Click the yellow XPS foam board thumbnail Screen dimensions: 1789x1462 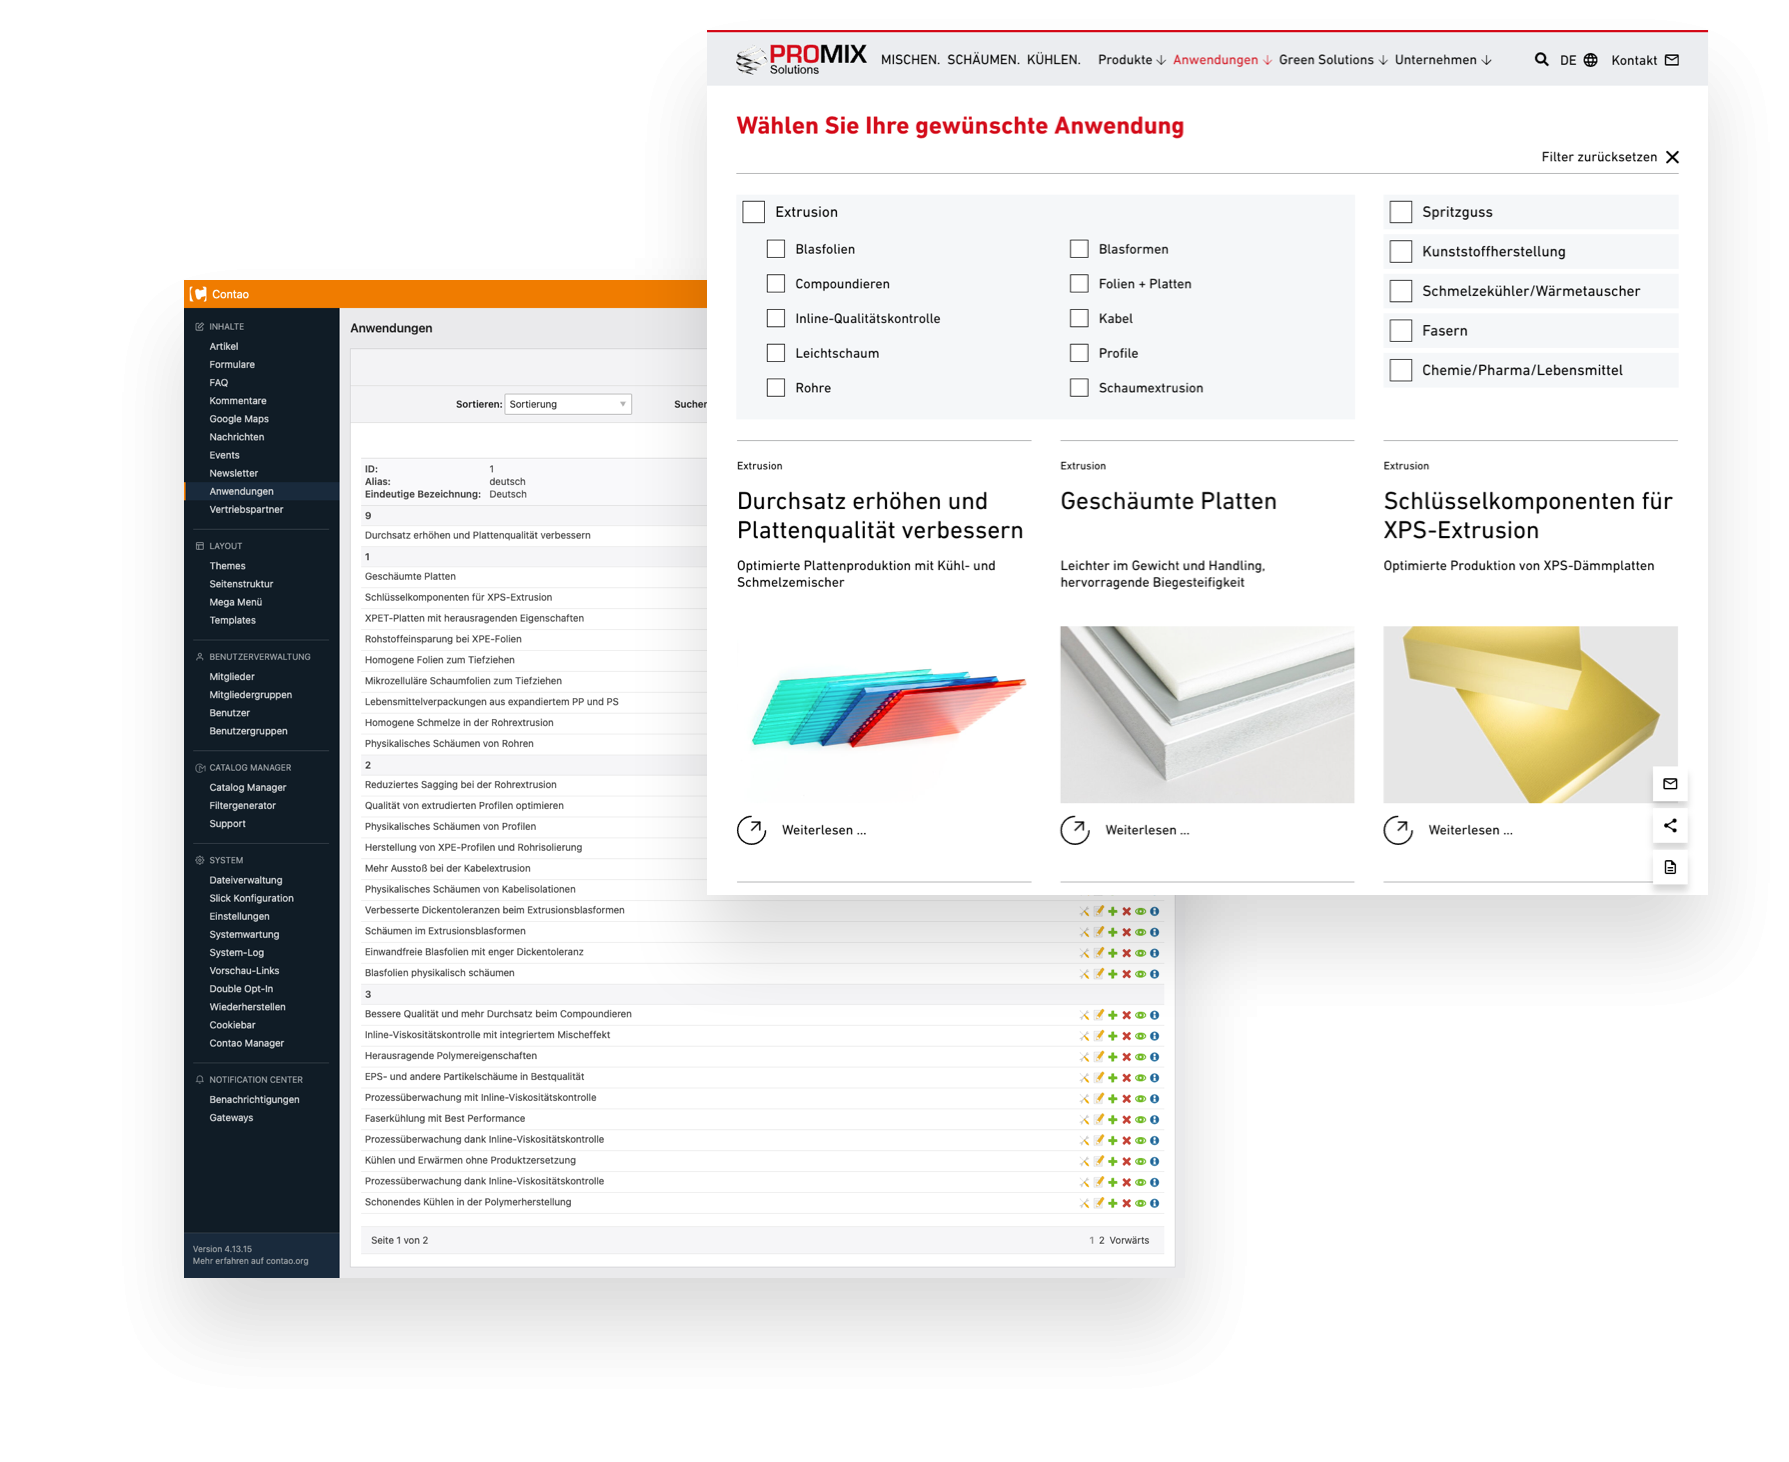1530,714
